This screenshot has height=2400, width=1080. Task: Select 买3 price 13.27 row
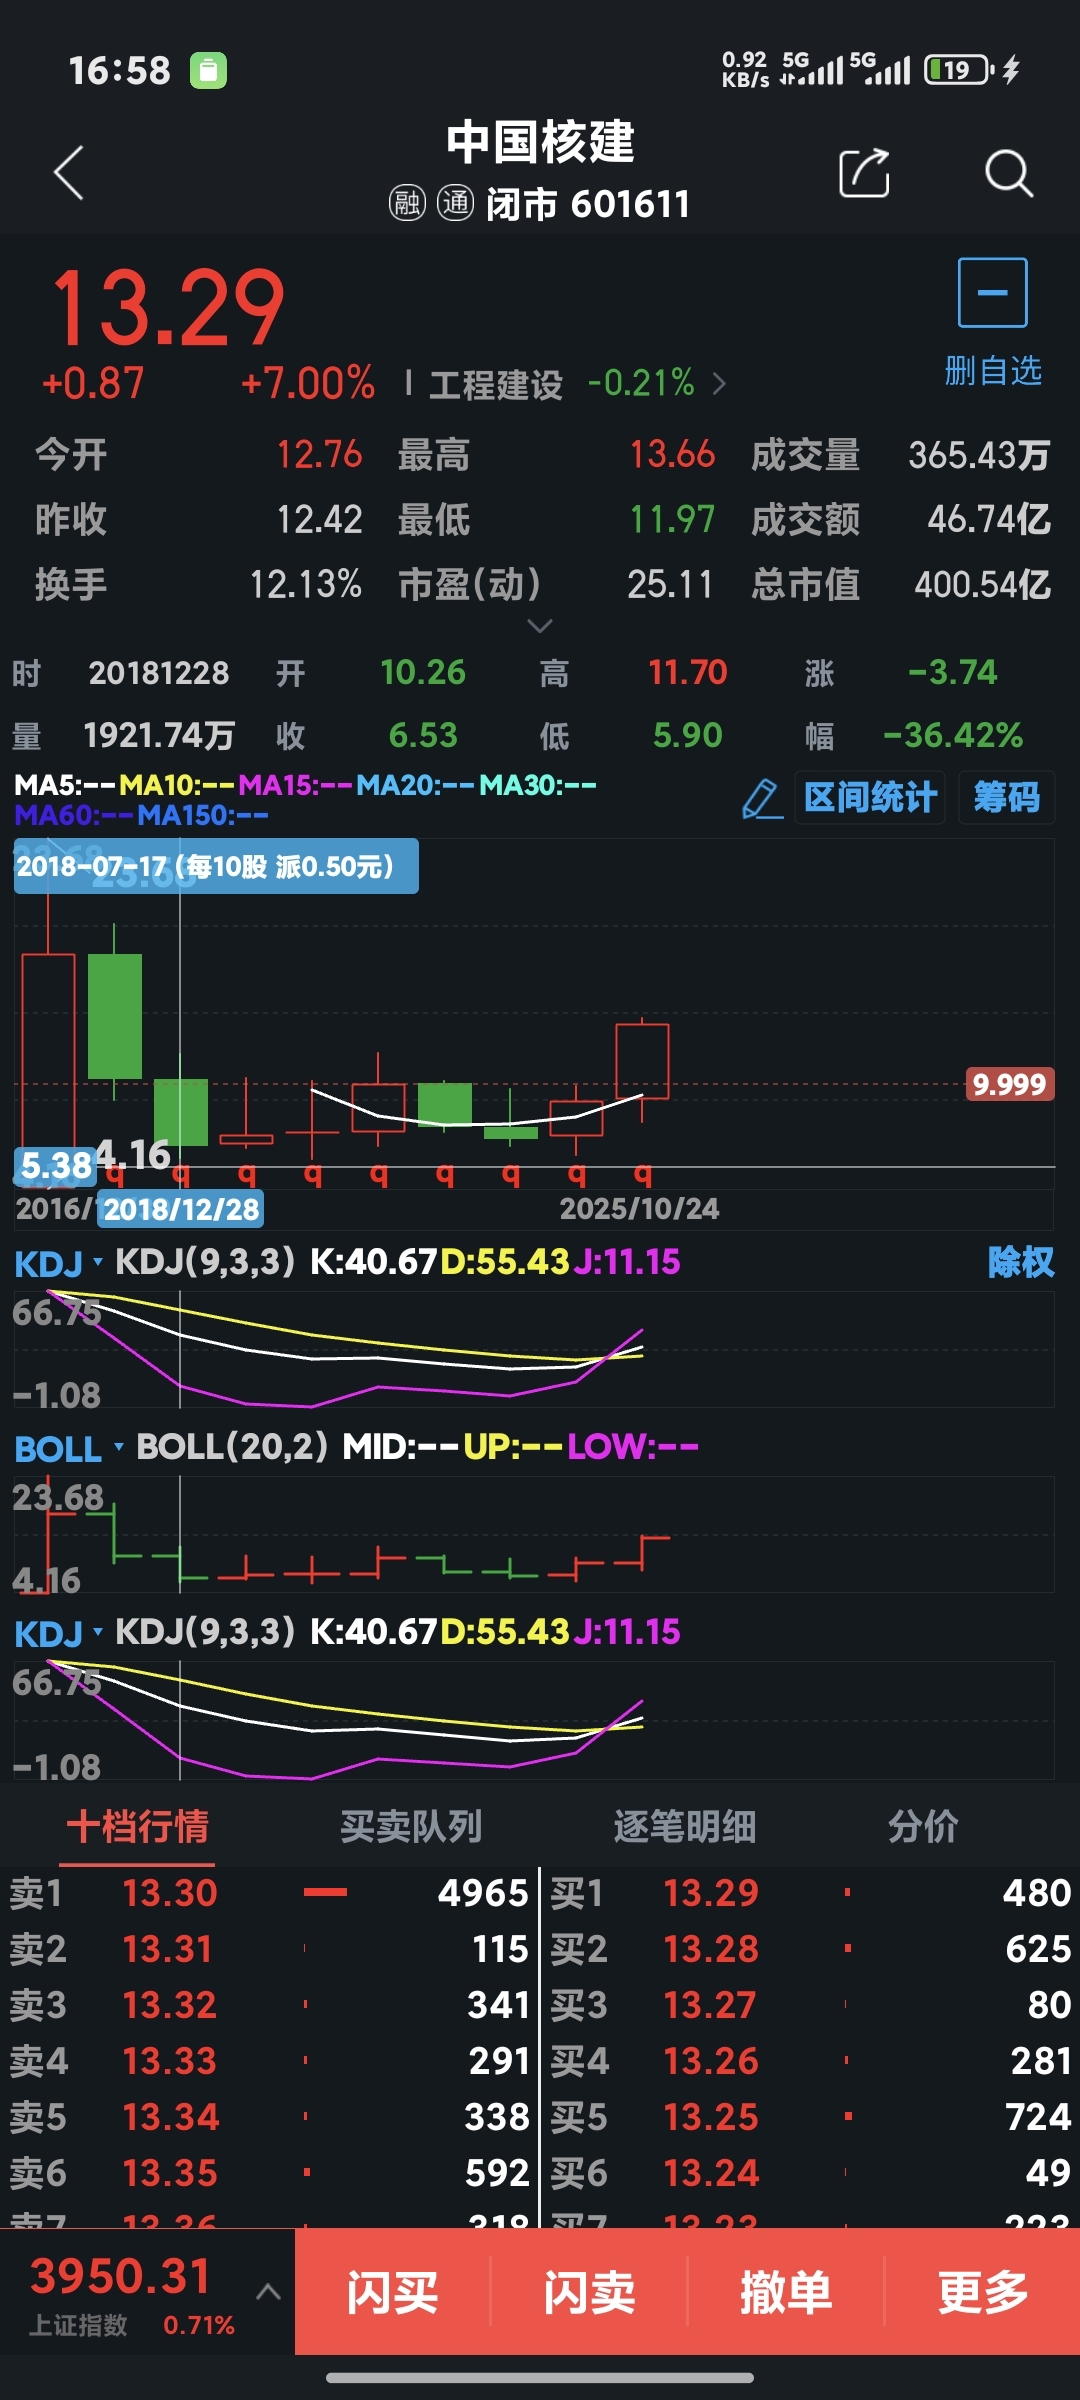click(811, 2005)
